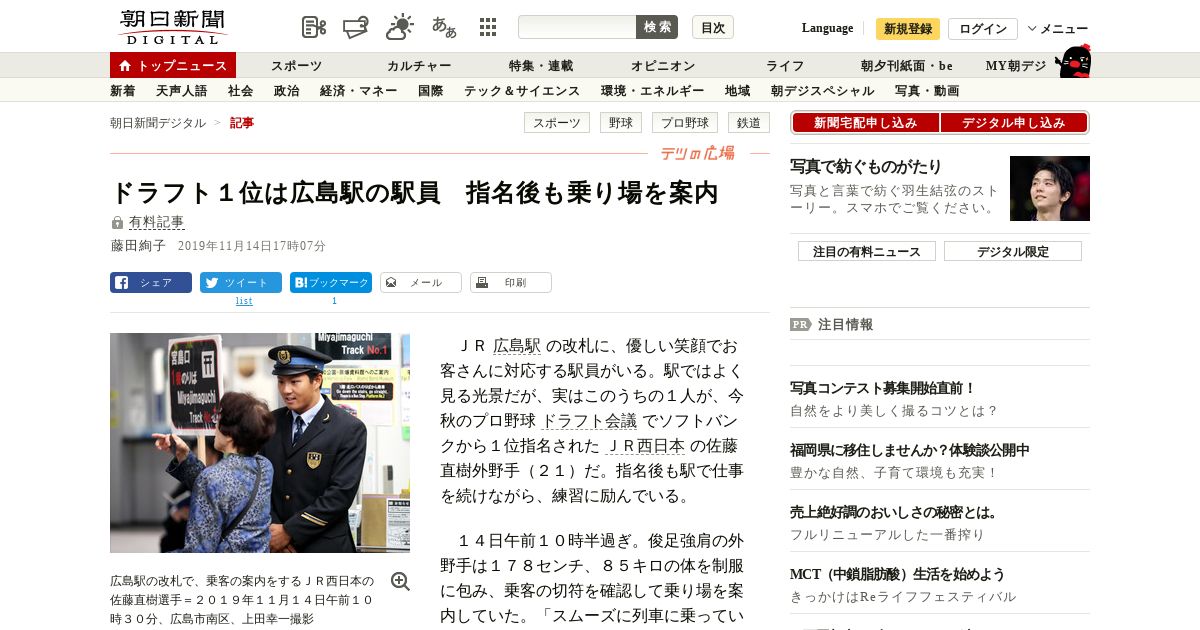Screen dimensions: 1200x630
Task: Open the news list icon in header
Action: coord(314,27)
